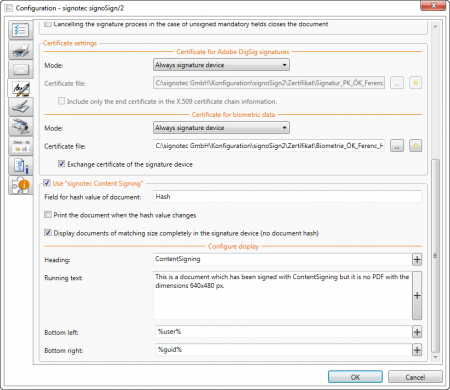Viewport: 450px width, 390px height.
Task: Click the Bottom right field with %guid%
Action: [x=284, y=350]
